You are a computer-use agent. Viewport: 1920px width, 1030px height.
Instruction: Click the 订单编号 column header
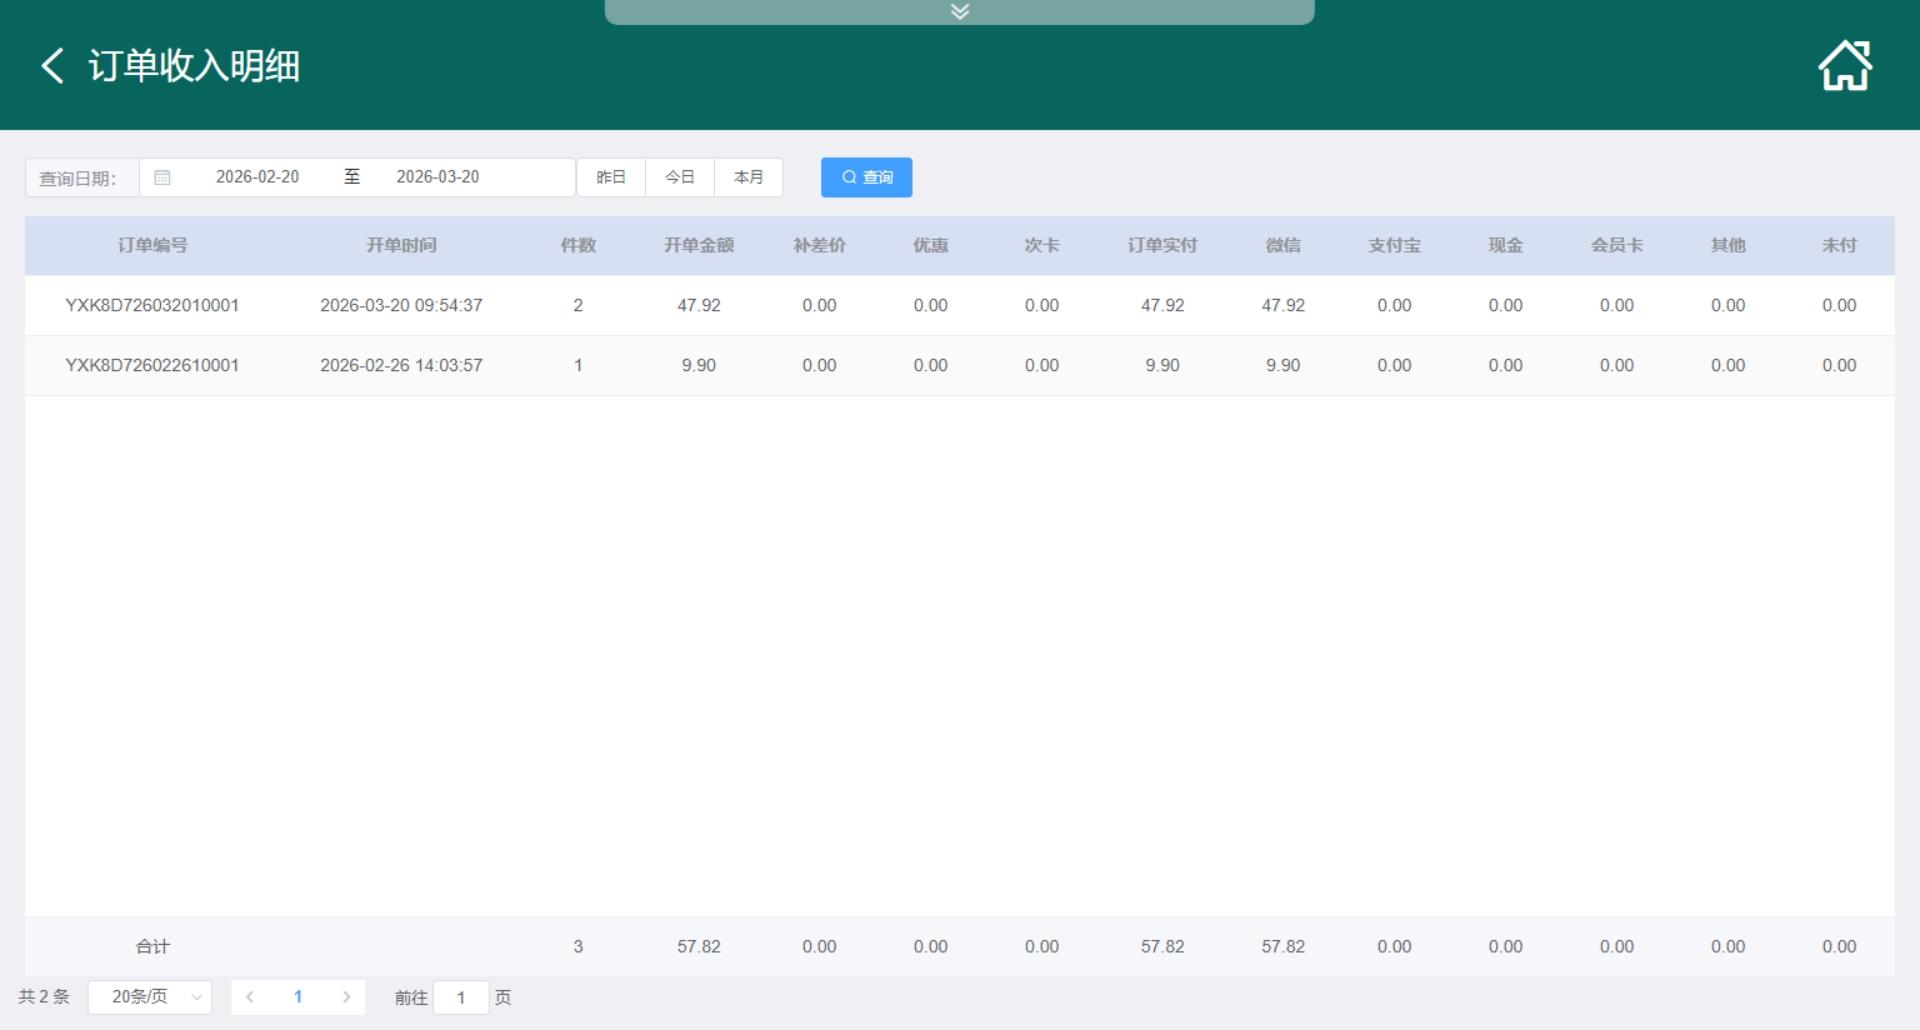click(x=152, y=245)
